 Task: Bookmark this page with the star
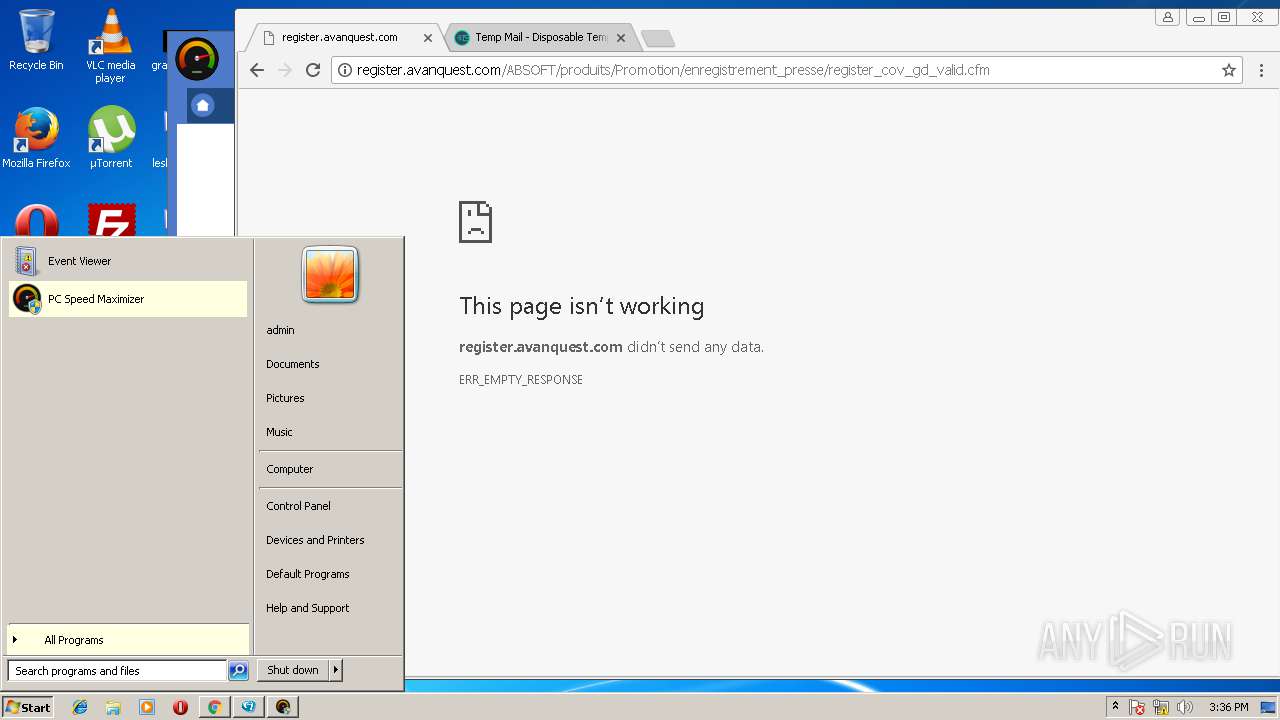click(x=1229, y=70)
